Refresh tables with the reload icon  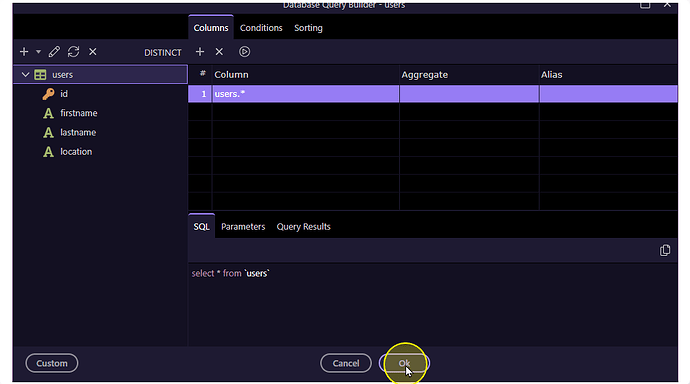click(x=73, y=52)
